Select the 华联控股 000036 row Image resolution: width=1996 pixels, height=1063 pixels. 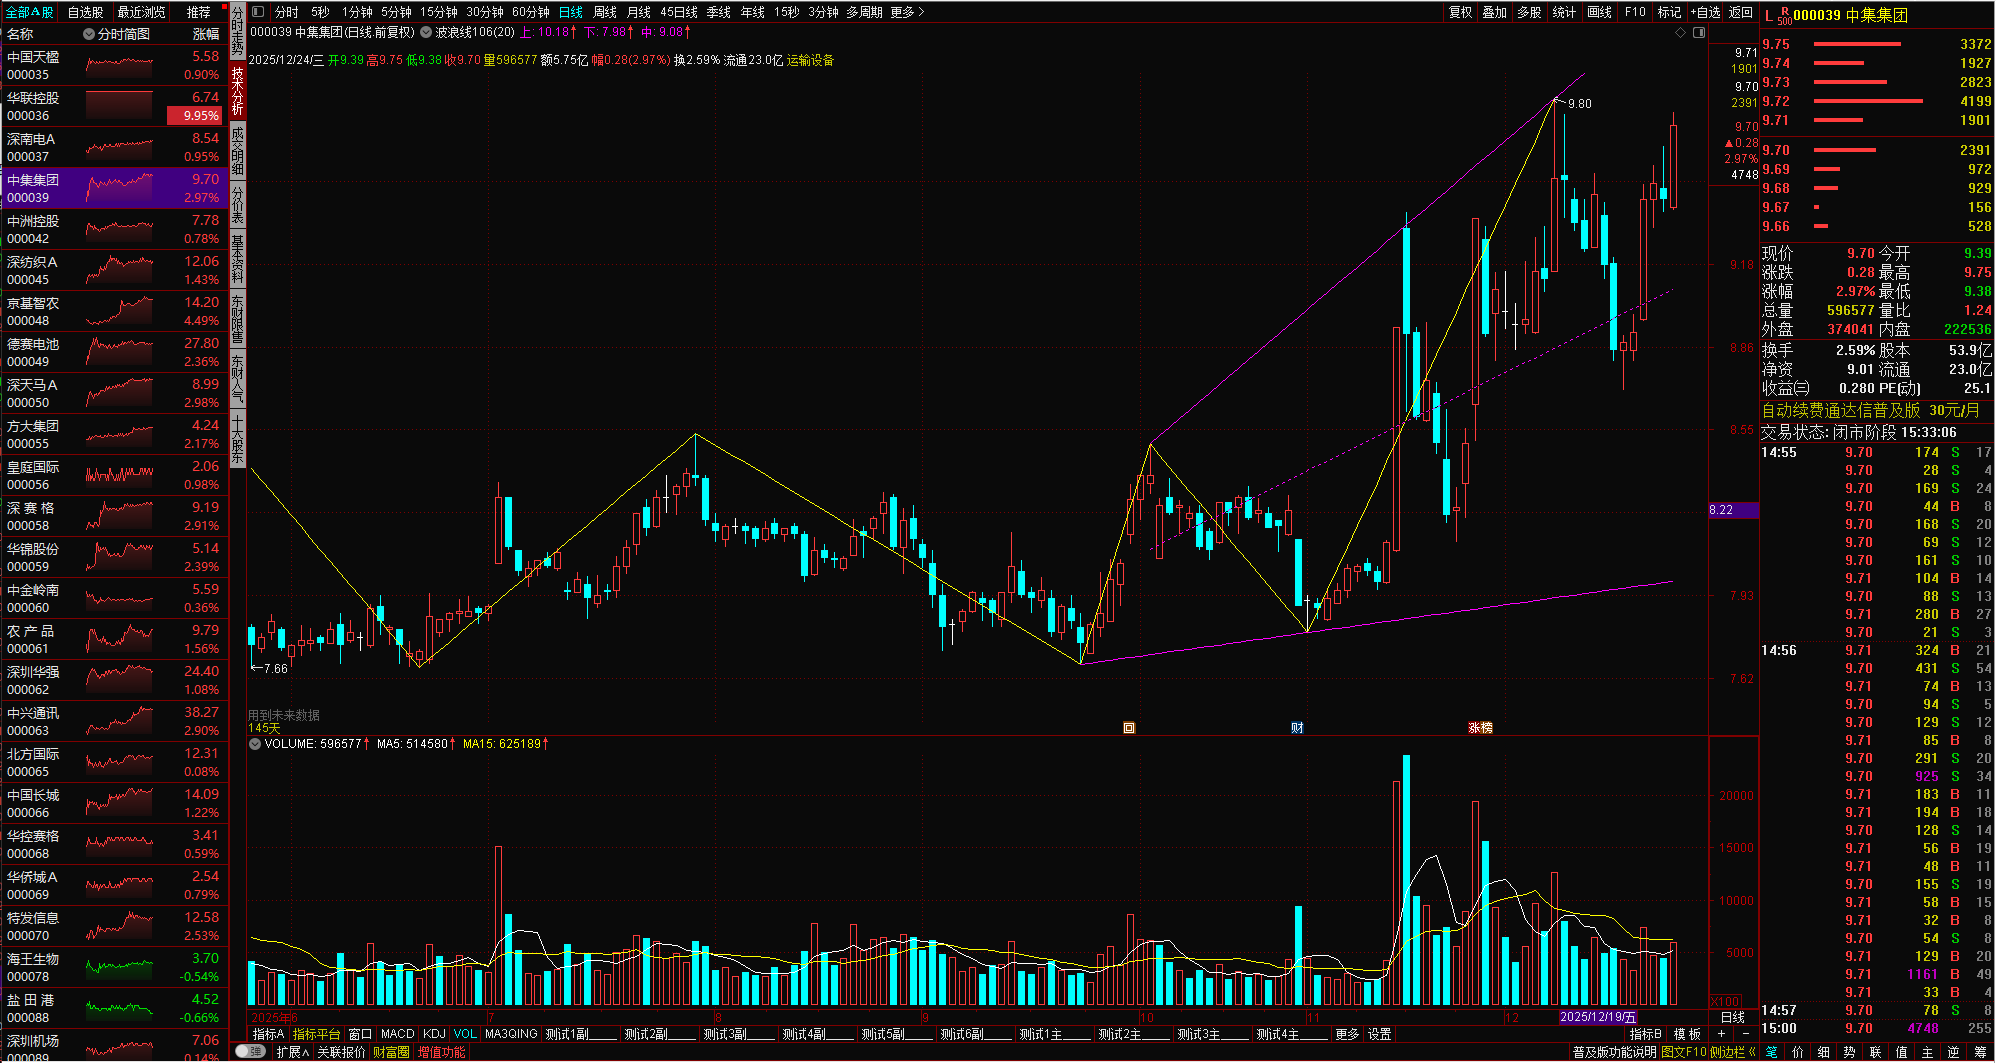point(114,106)
